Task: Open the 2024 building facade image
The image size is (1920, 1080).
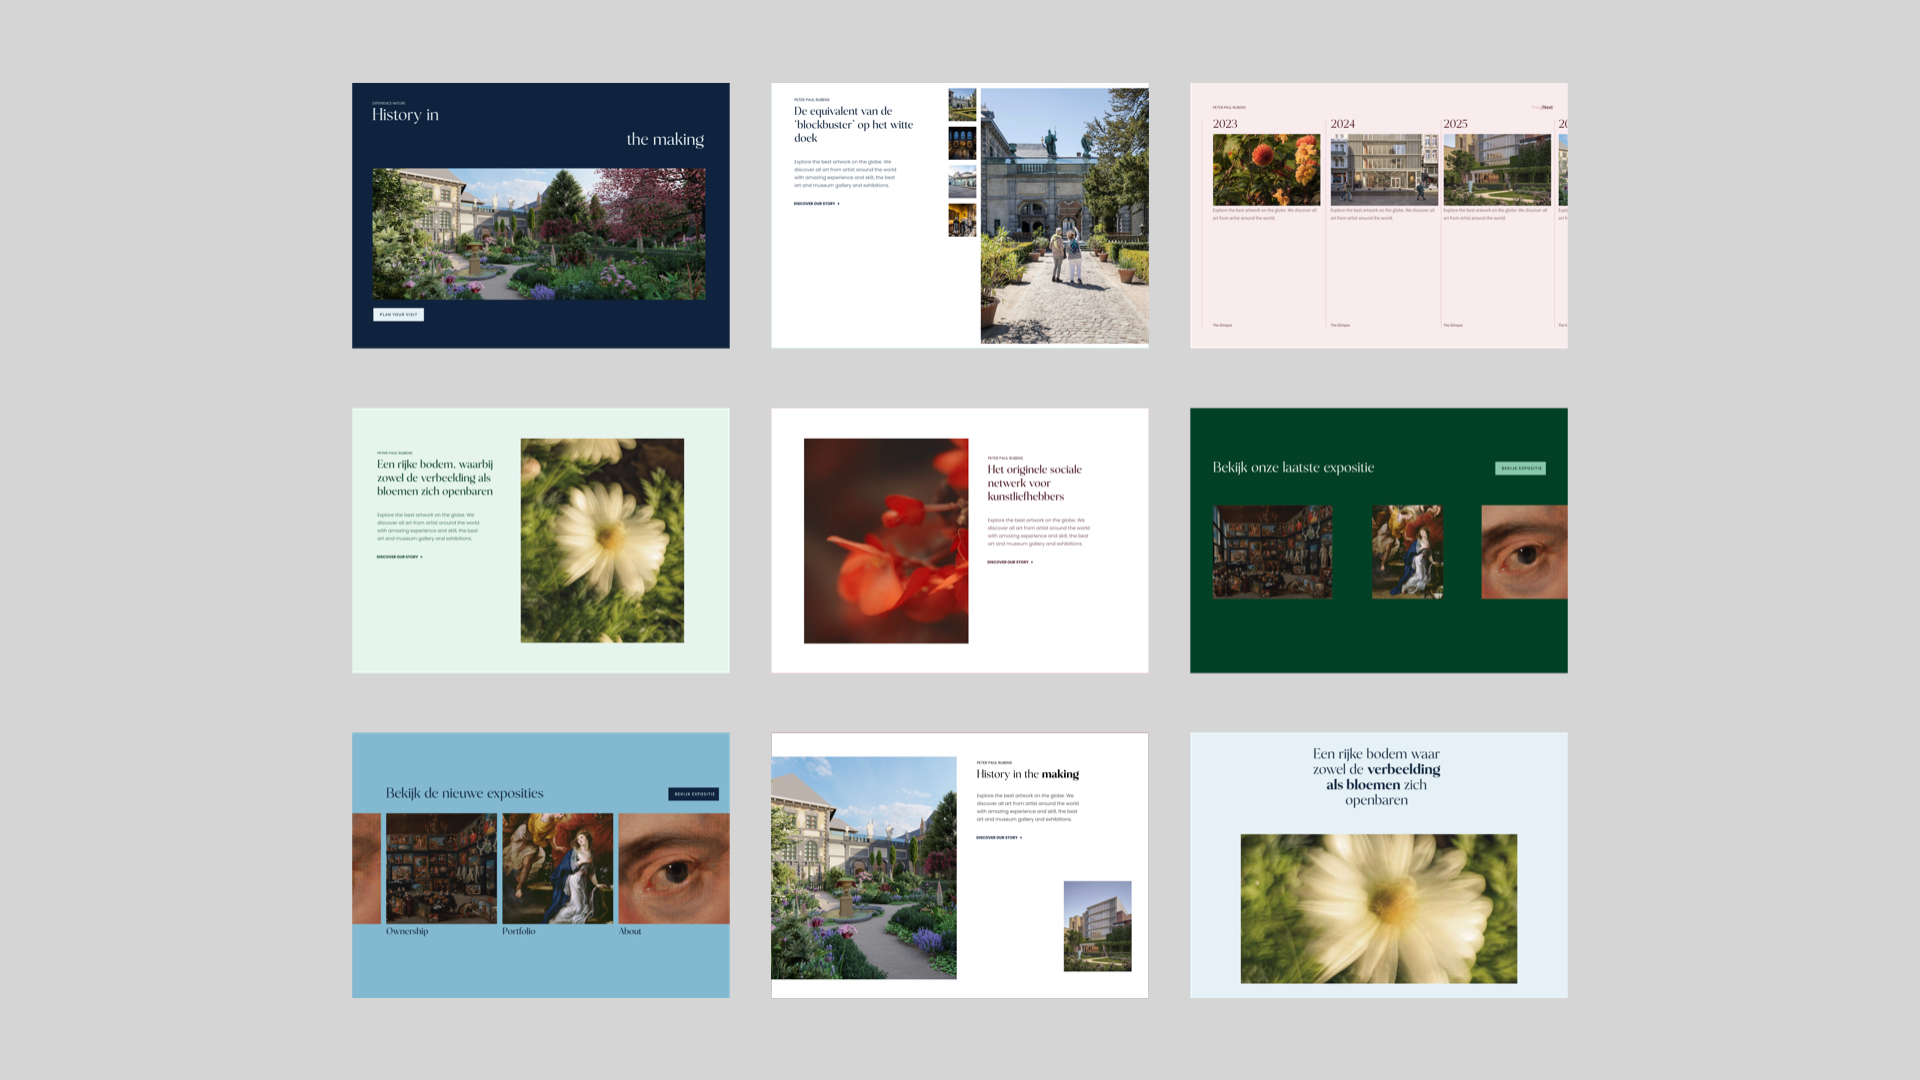Action: pos(1383,170)
